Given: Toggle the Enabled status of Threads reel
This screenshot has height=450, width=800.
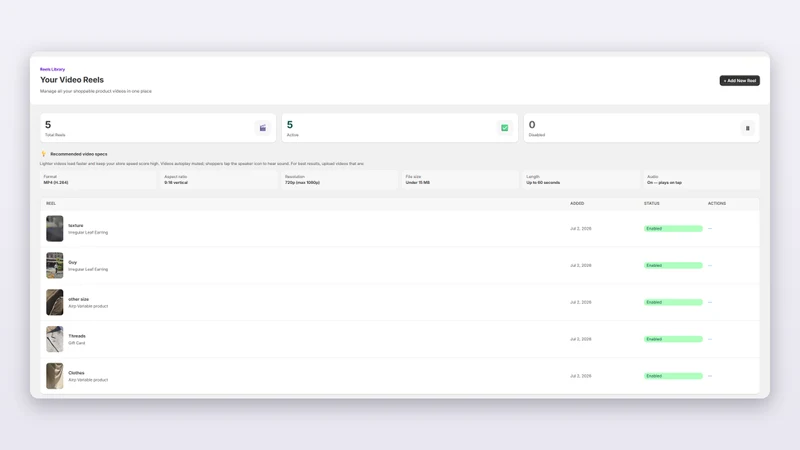Looking at the screenshot, I should point(673,339).
